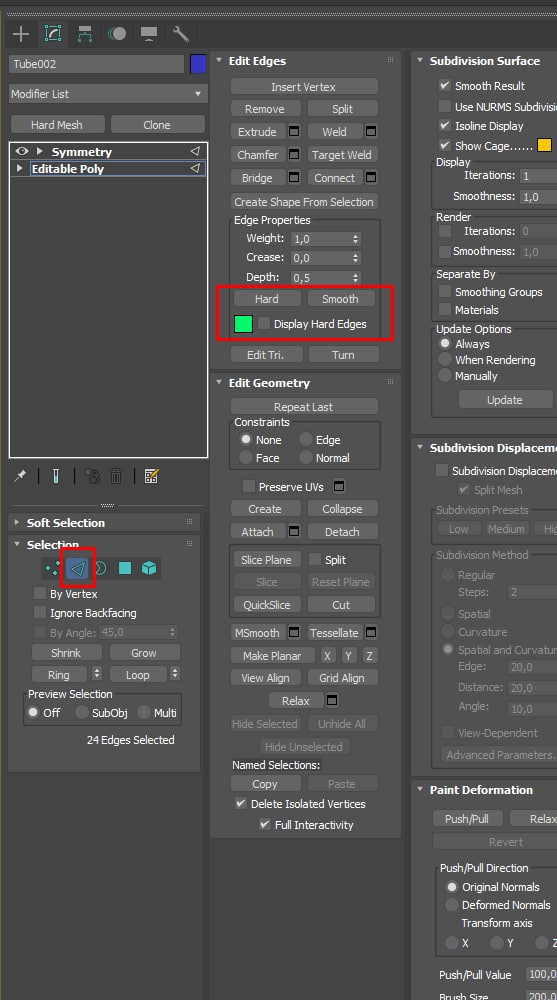The image size is (557, 1000).
Task: Click Make Unique icon under stack
Action: pos(92,476)
